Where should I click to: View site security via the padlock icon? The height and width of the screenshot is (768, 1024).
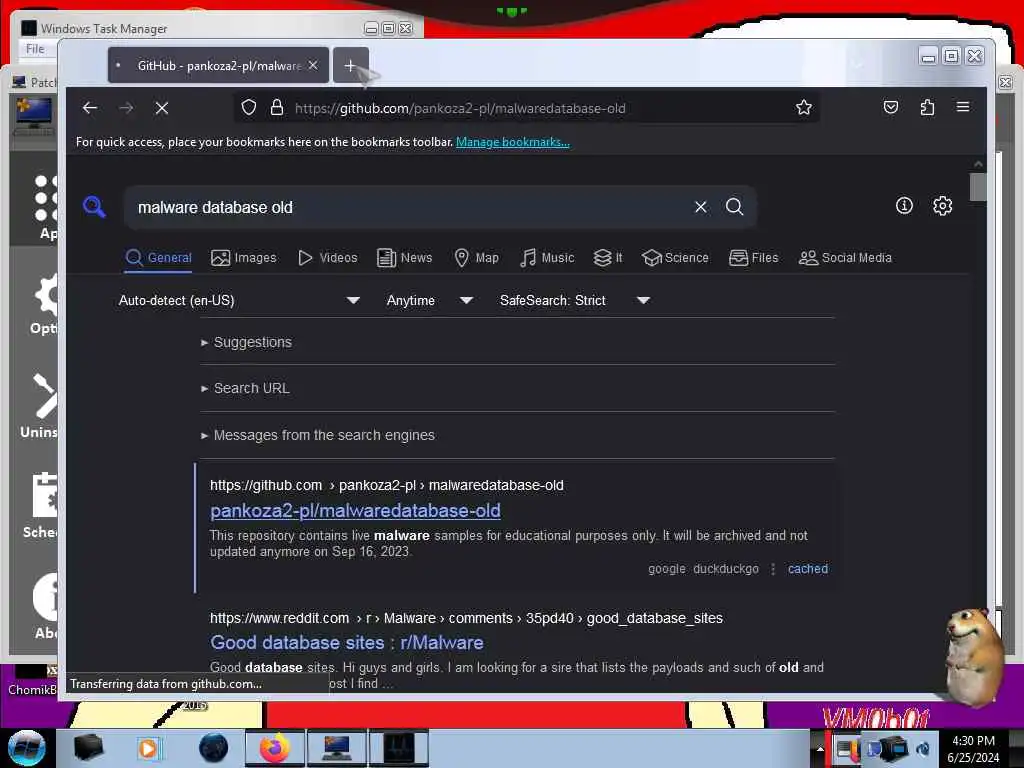point(277,108)
